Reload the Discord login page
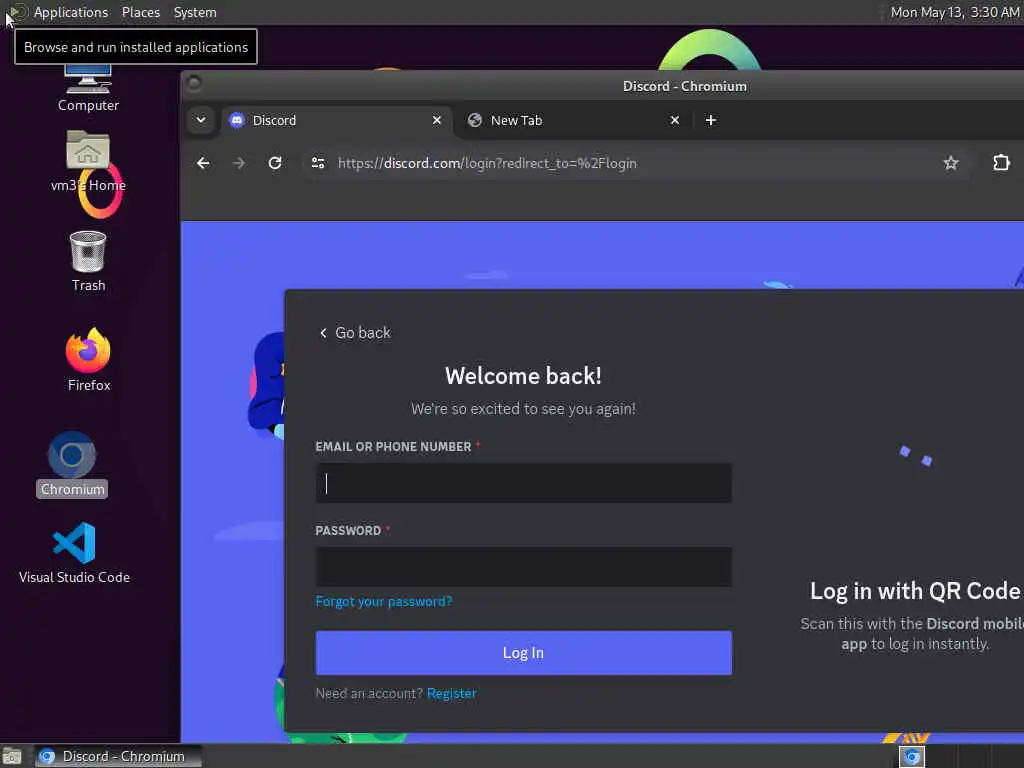 pos(275,163)
